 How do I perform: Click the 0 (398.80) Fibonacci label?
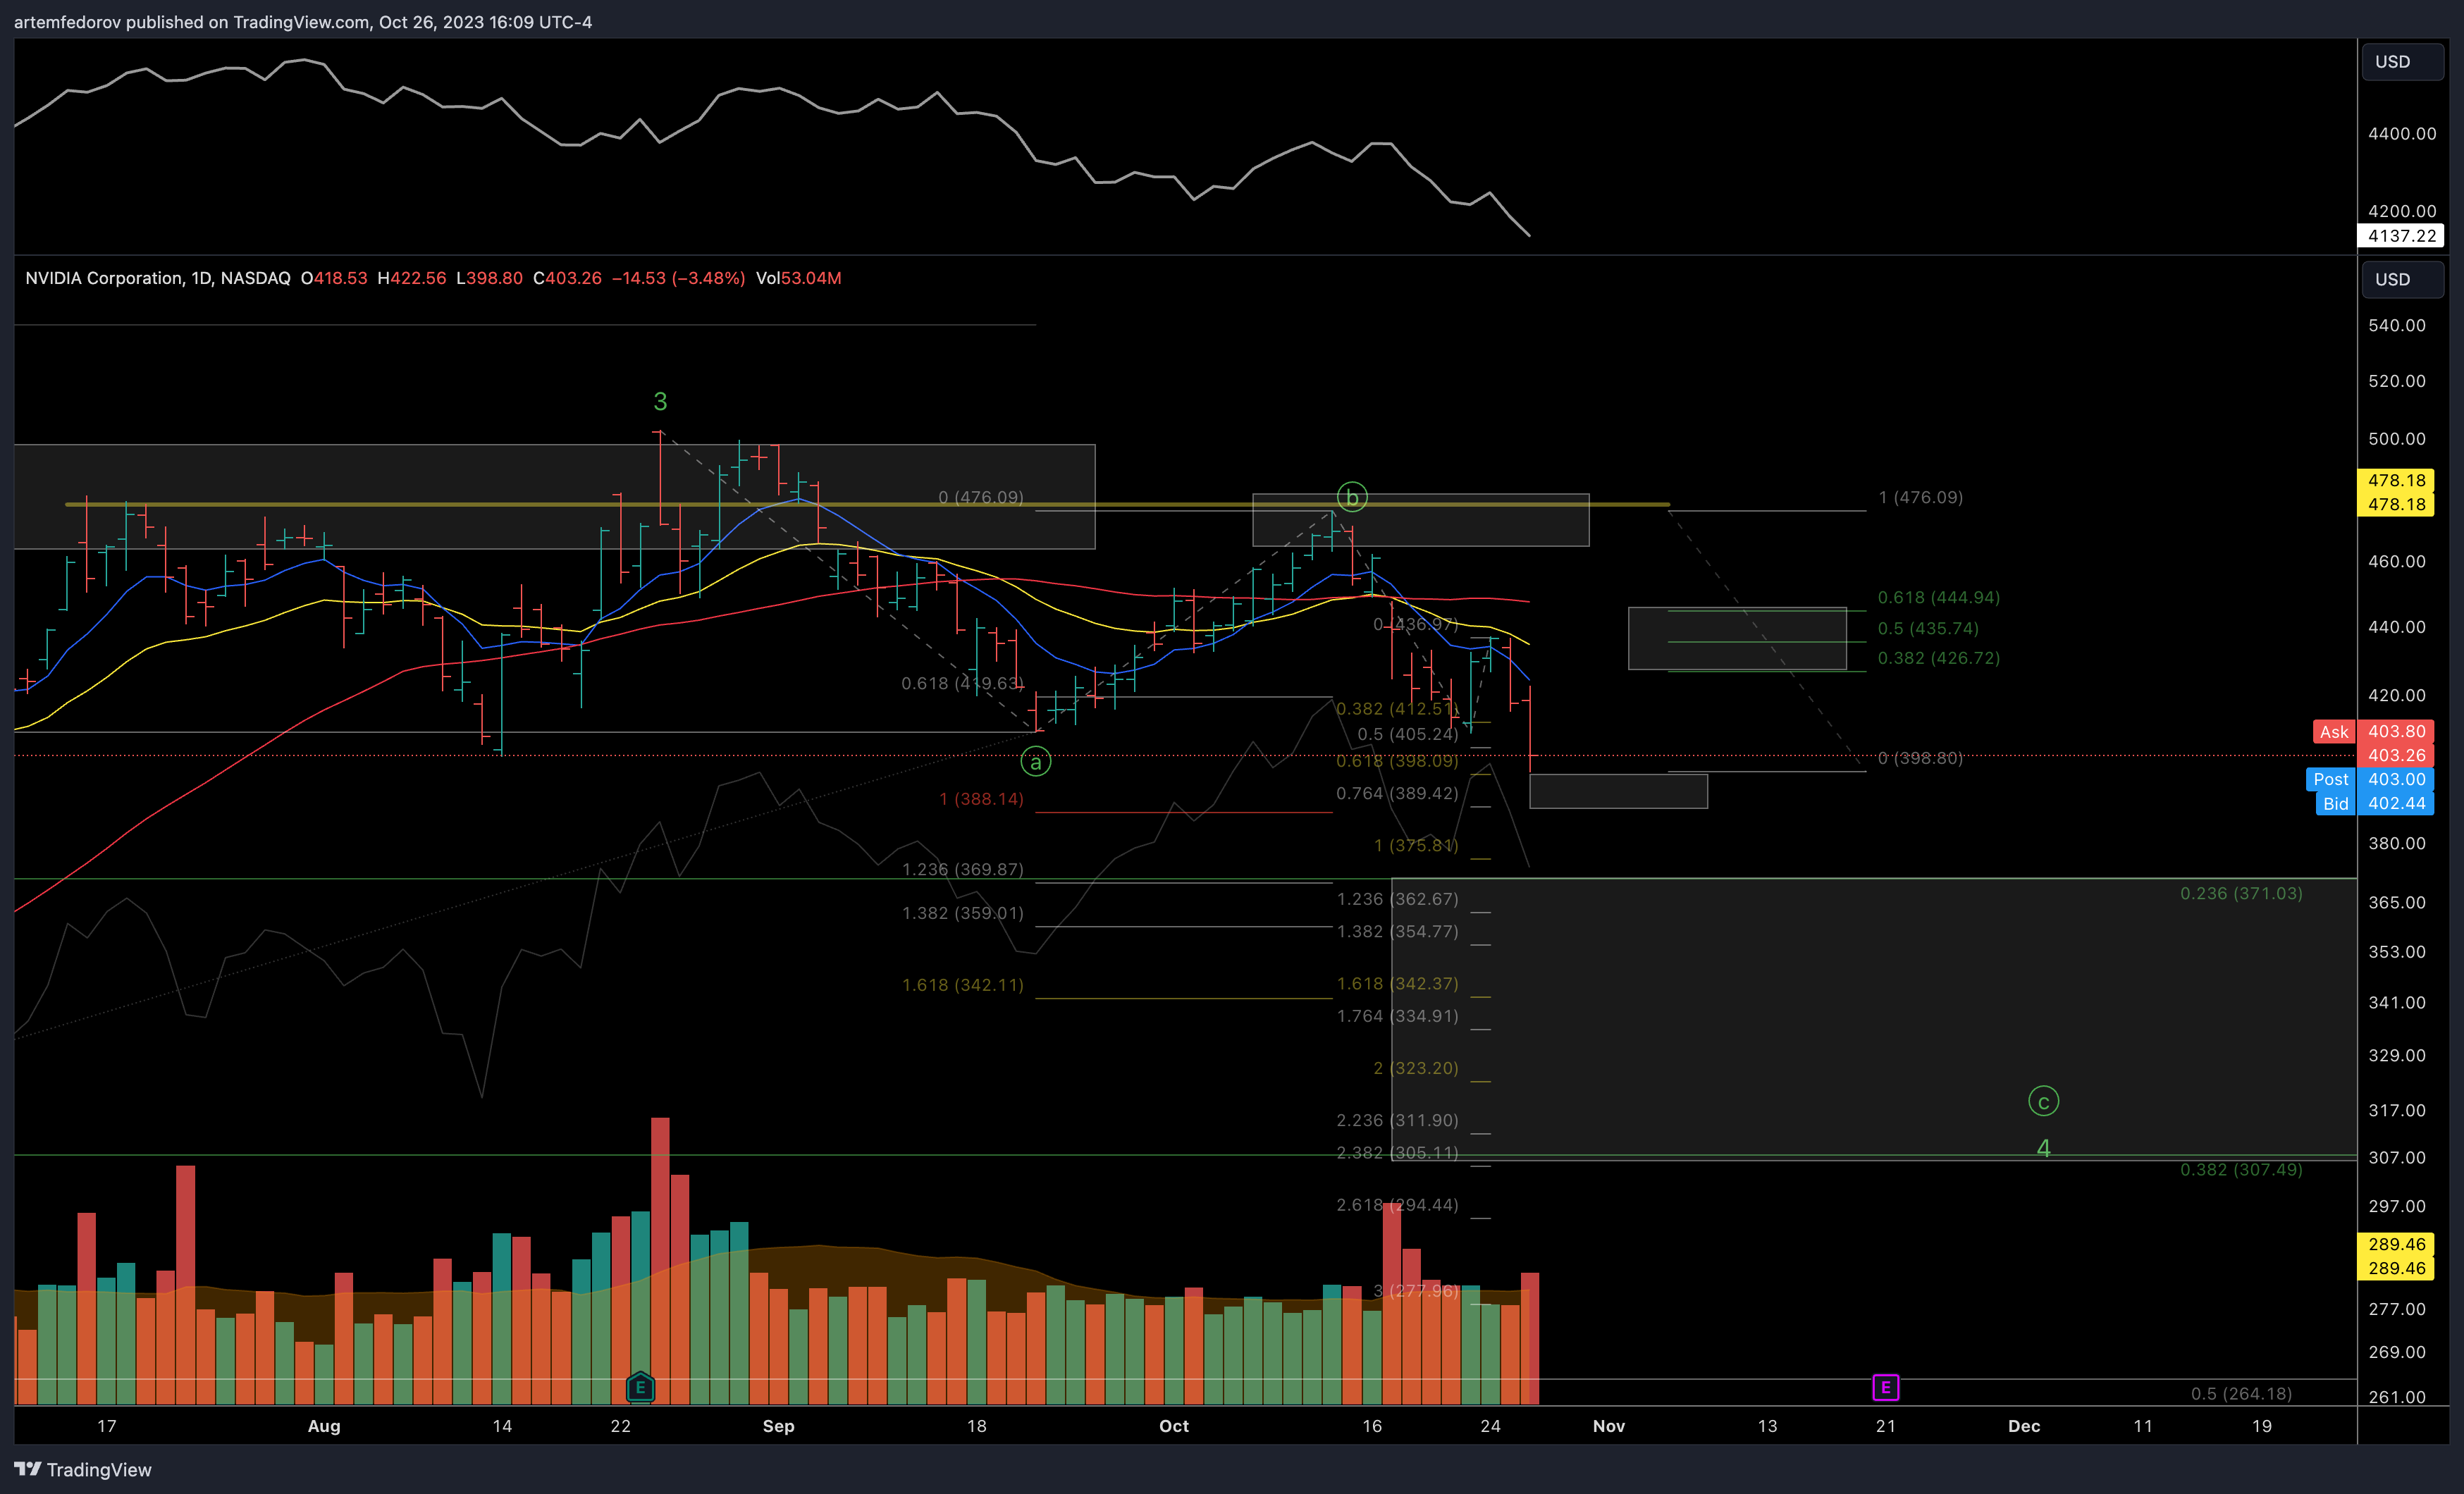pyautogui.click(x=1920, y=758)
